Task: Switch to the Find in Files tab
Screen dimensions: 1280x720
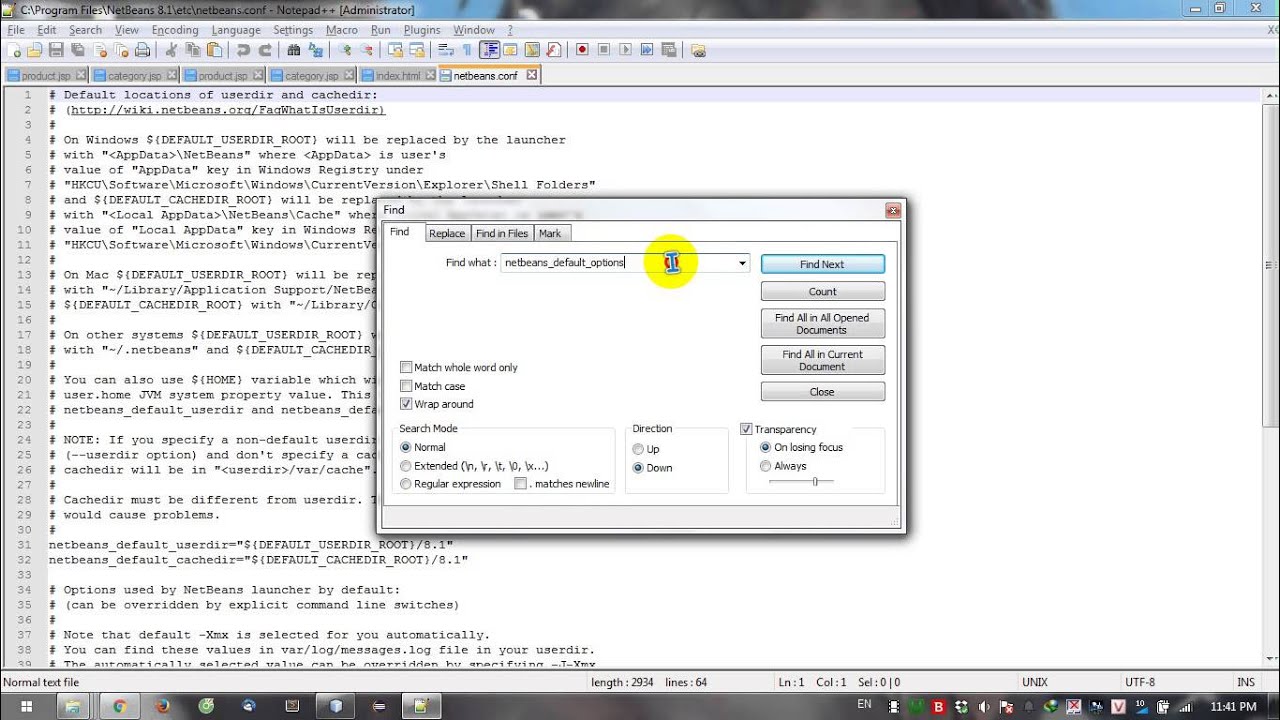Action: click(x=502, y=233)
